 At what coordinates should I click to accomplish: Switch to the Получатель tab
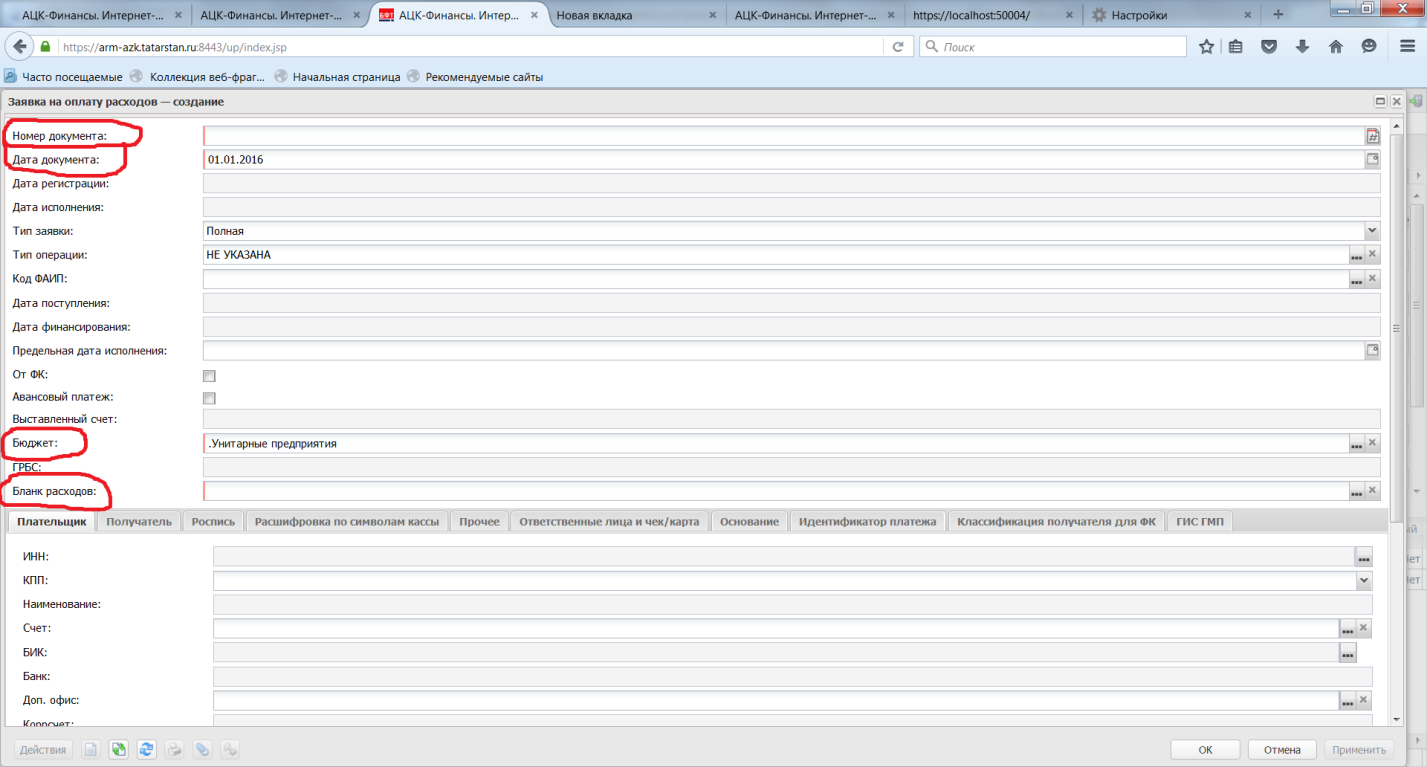[140, 521]
